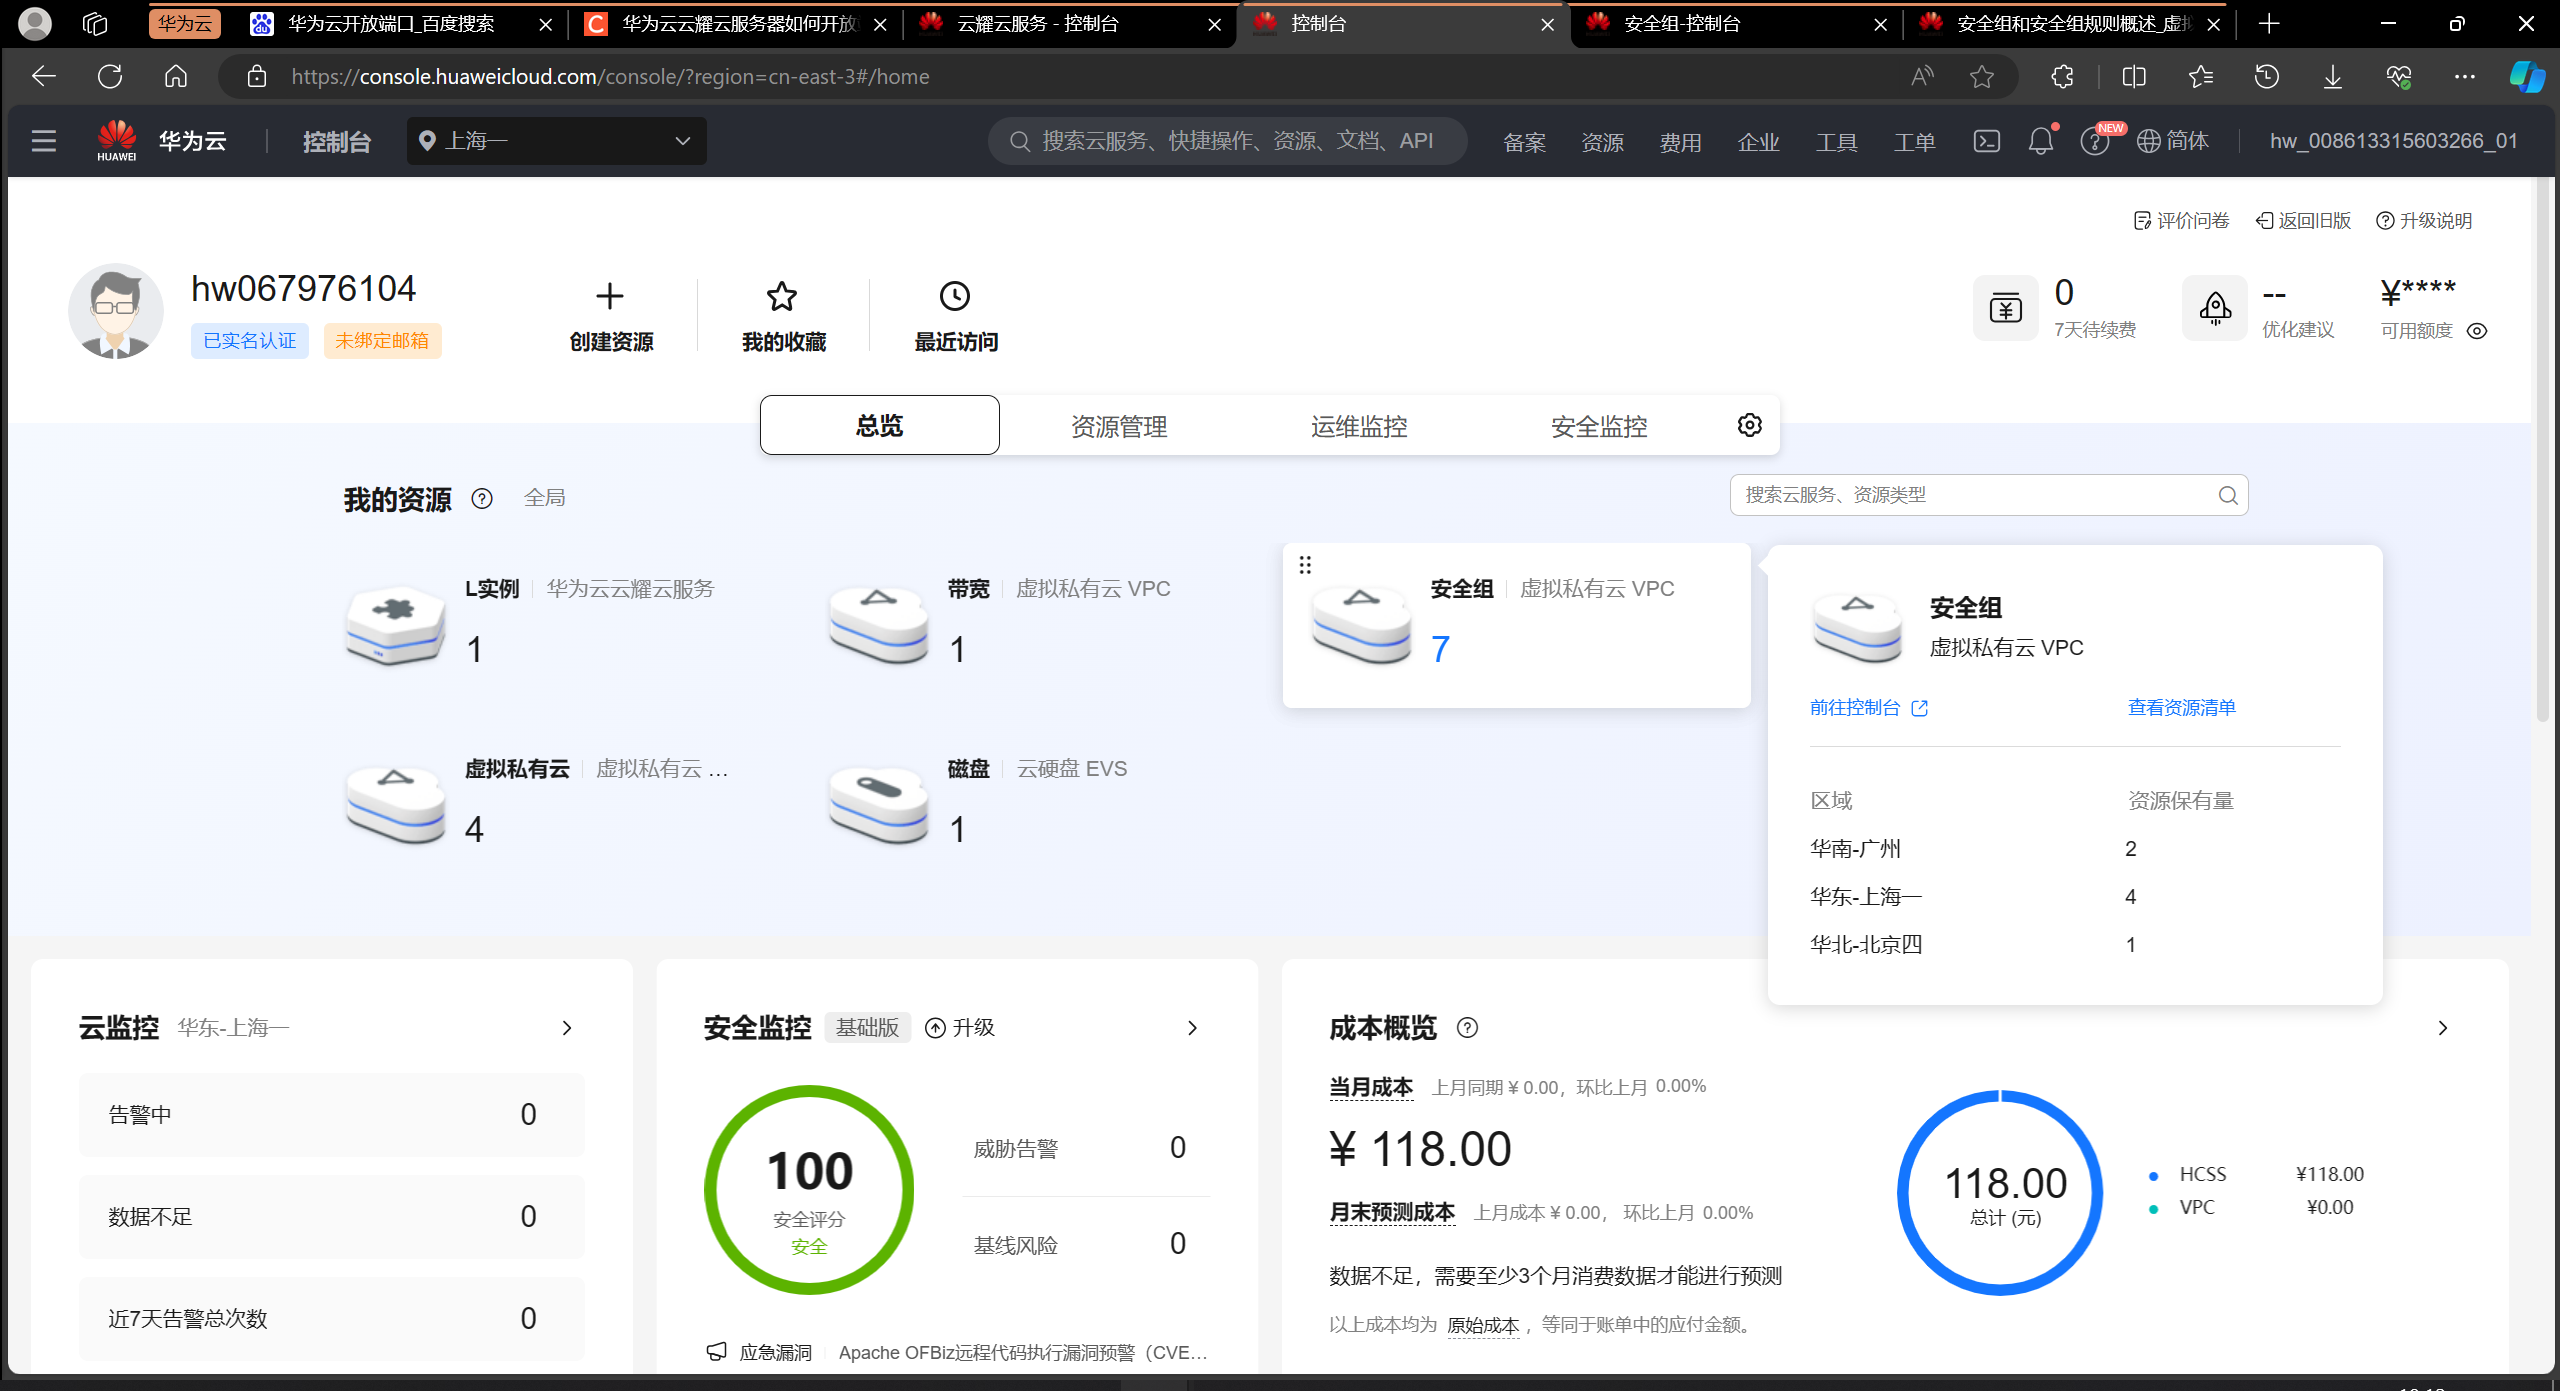Switch to 安全组-控制台 browser tab
2560x1391 pixels.
[1737, 24]
